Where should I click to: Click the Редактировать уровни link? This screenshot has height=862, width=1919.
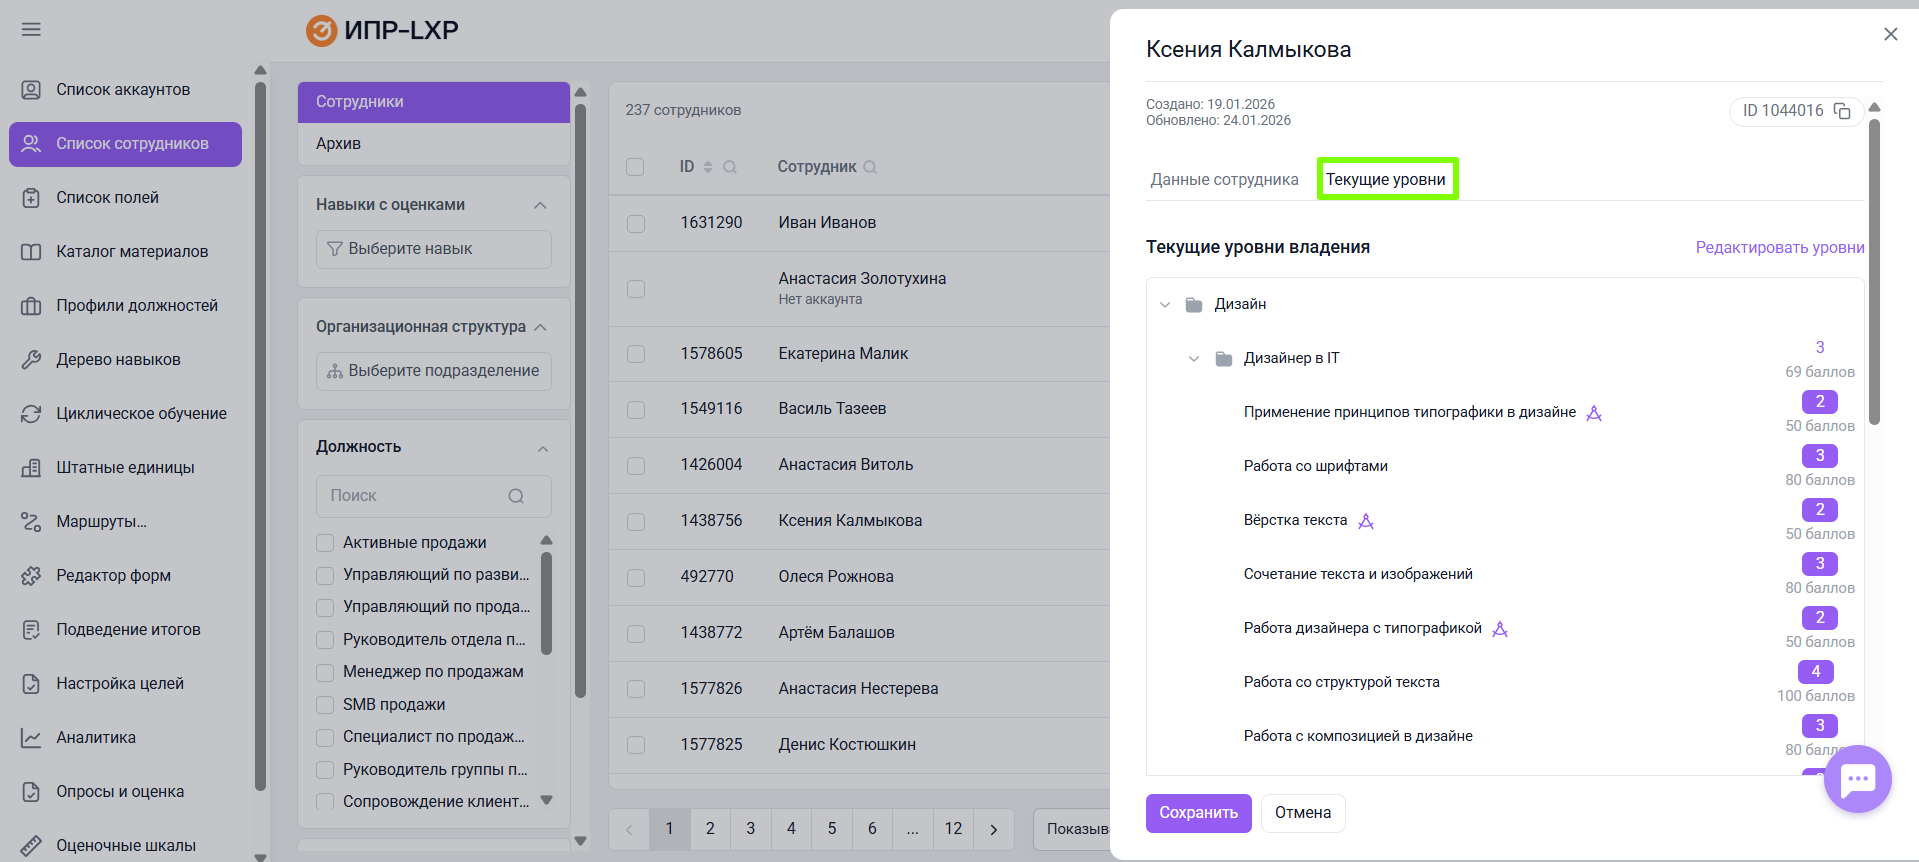pyautogui.click(x=1779, y=248)
